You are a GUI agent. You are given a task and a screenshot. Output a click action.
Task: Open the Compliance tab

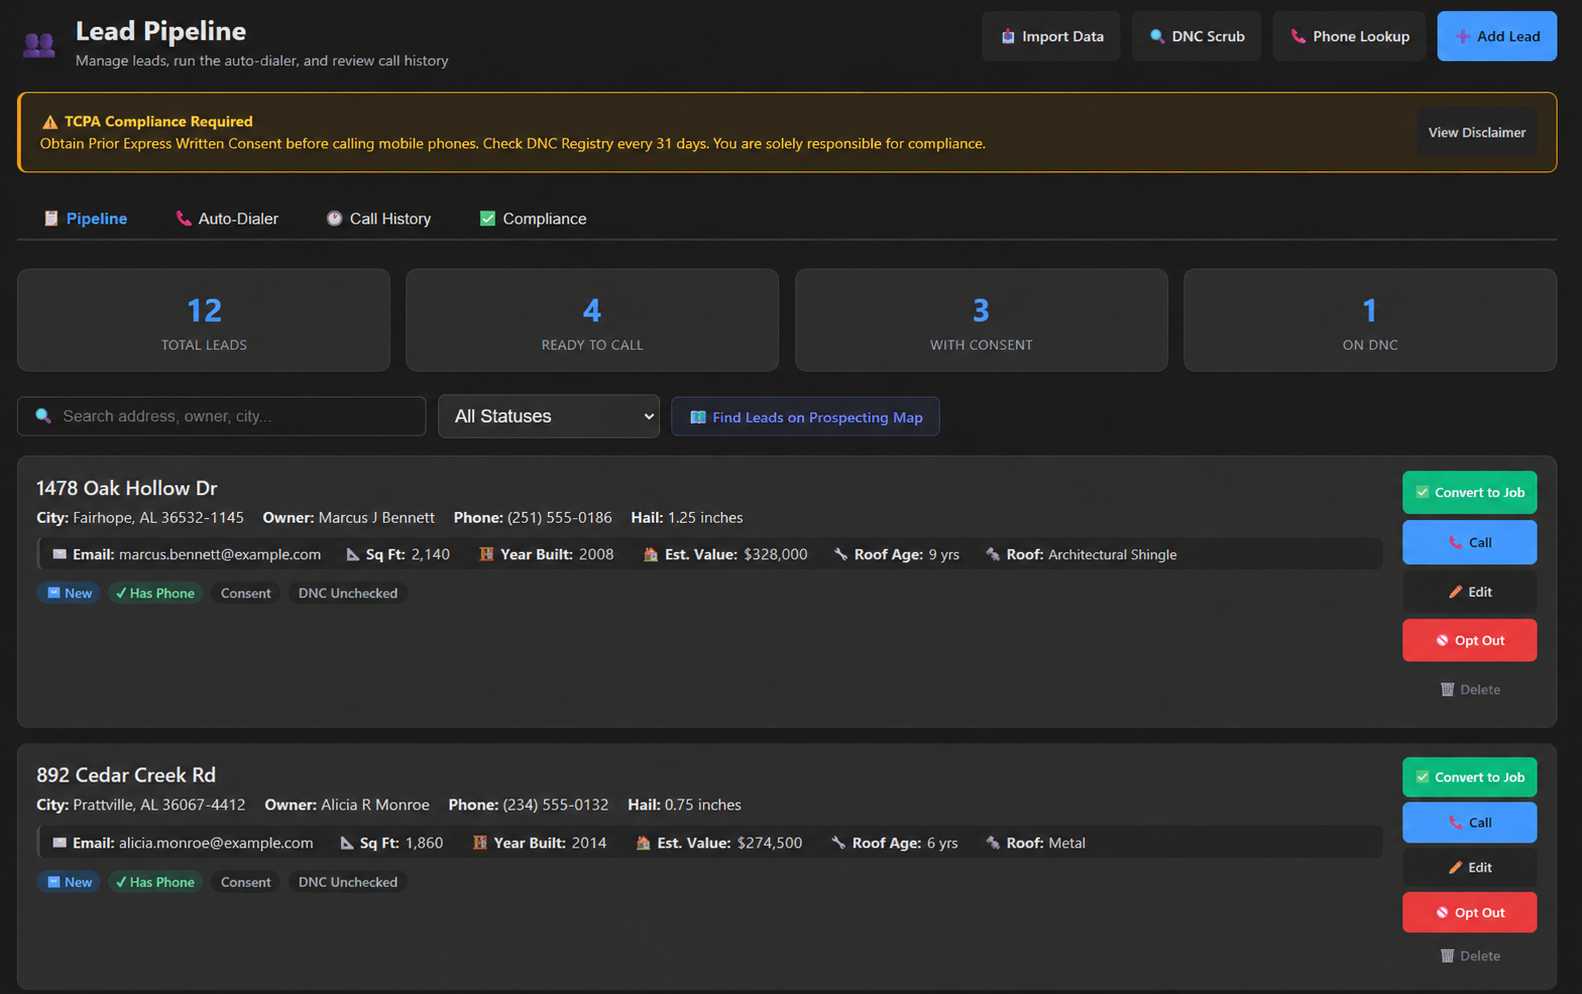tap(533, 218)
